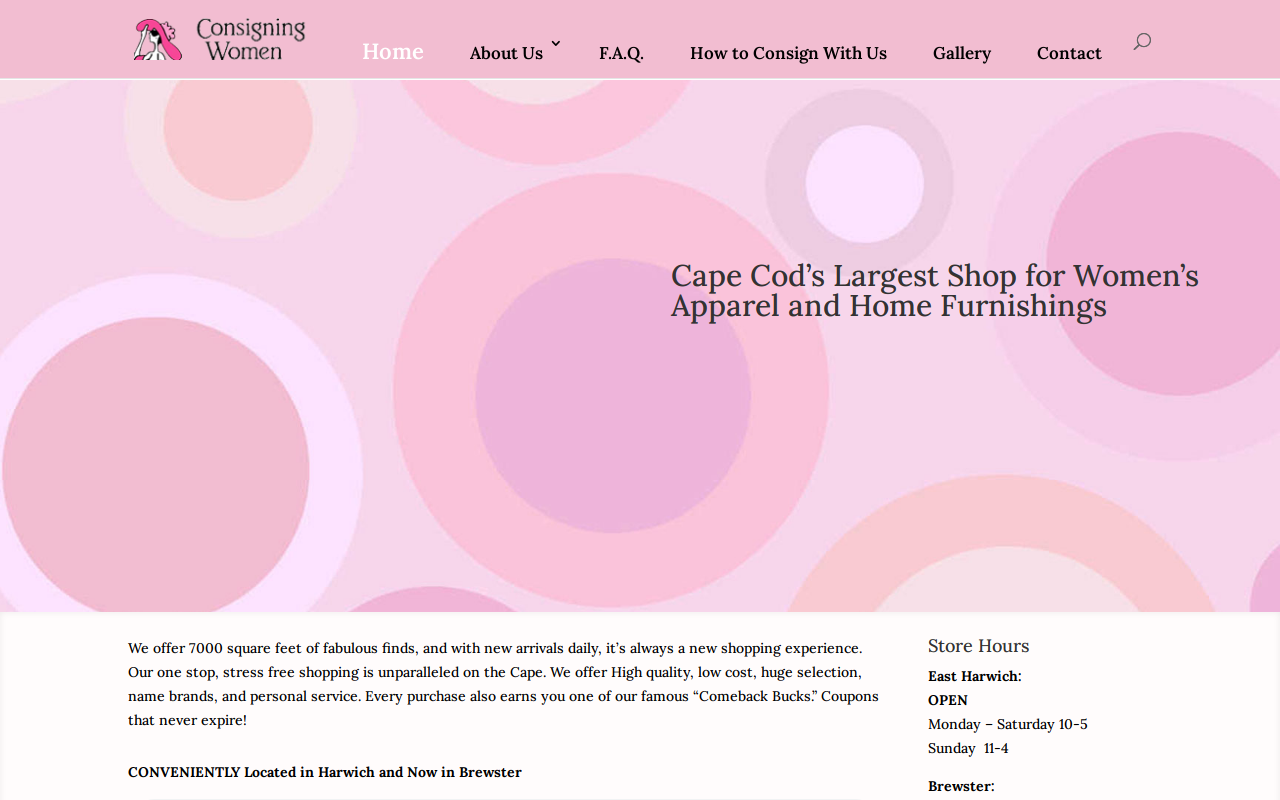Screen dimensions: 1280x800
Task: Click the Monday – Saturday 10-5 text
Action: point(1008,724)
